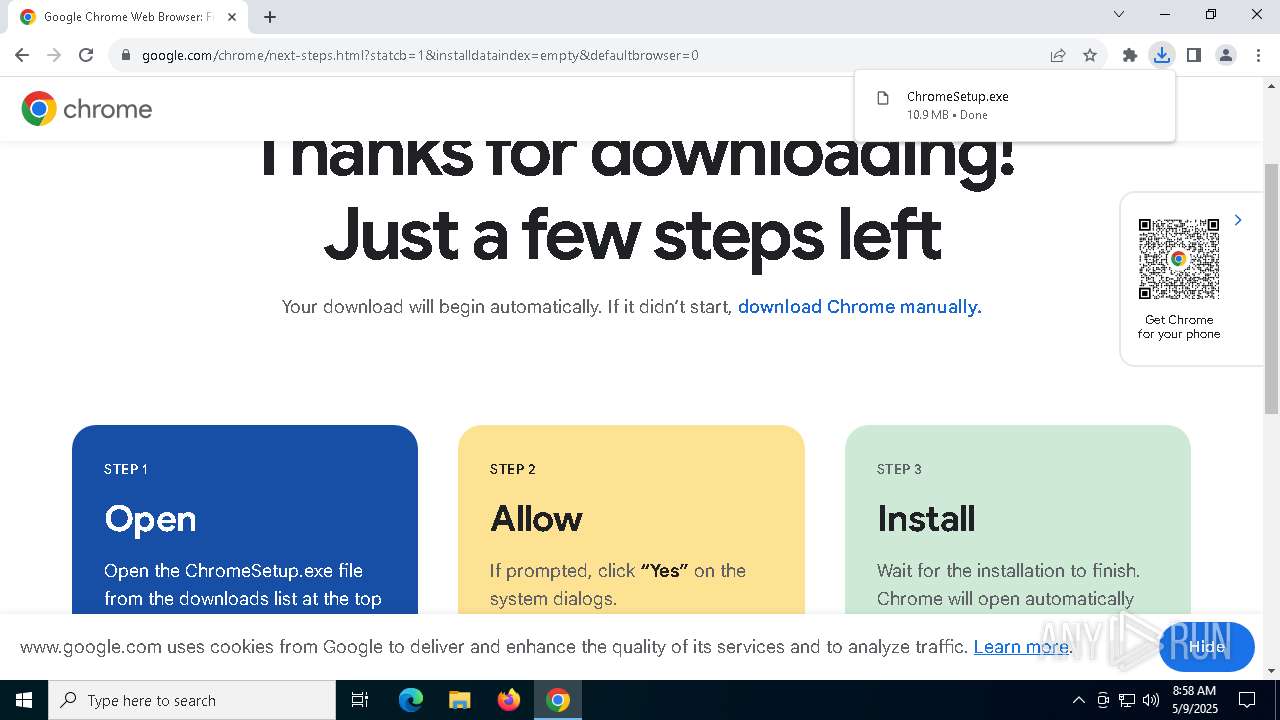Select the Google Chrome Web Browser tab
Image resolution: width=1280 pixels, height=720 pixels.
pos(129,17)
